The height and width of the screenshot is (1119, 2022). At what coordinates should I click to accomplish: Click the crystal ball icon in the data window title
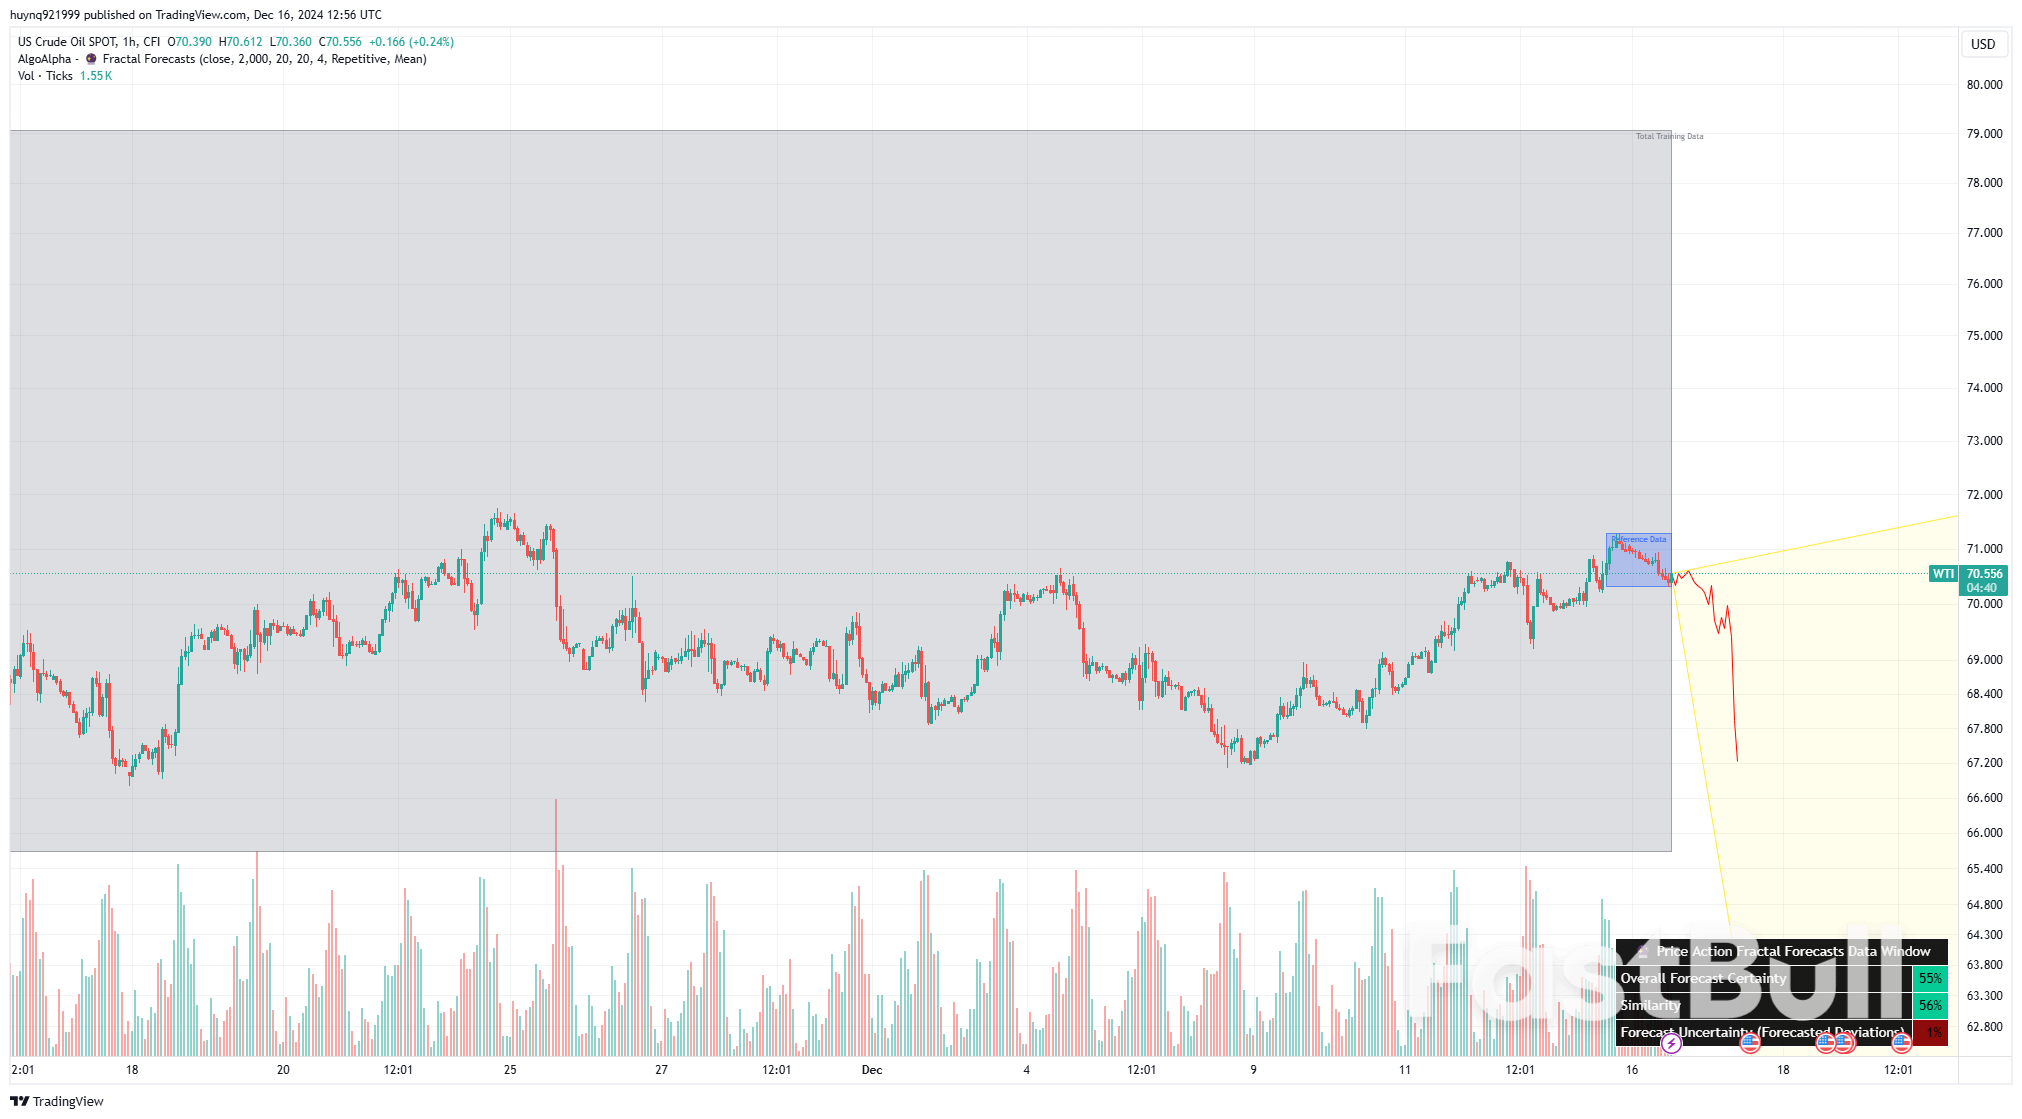pos(1643,951)
